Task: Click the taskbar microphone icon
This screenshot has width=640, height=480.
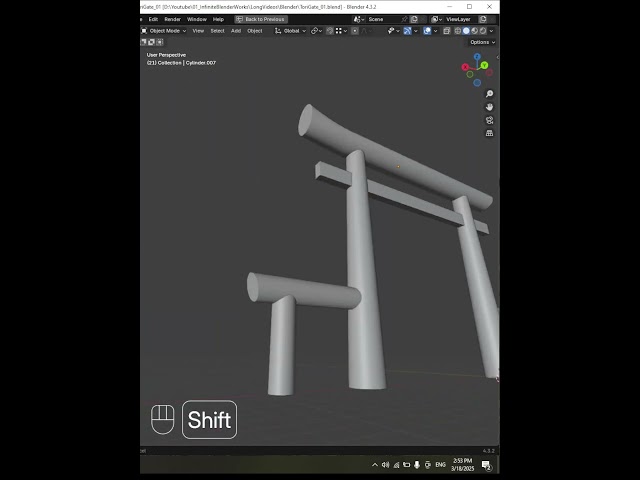Action: (x=417, y=464)
